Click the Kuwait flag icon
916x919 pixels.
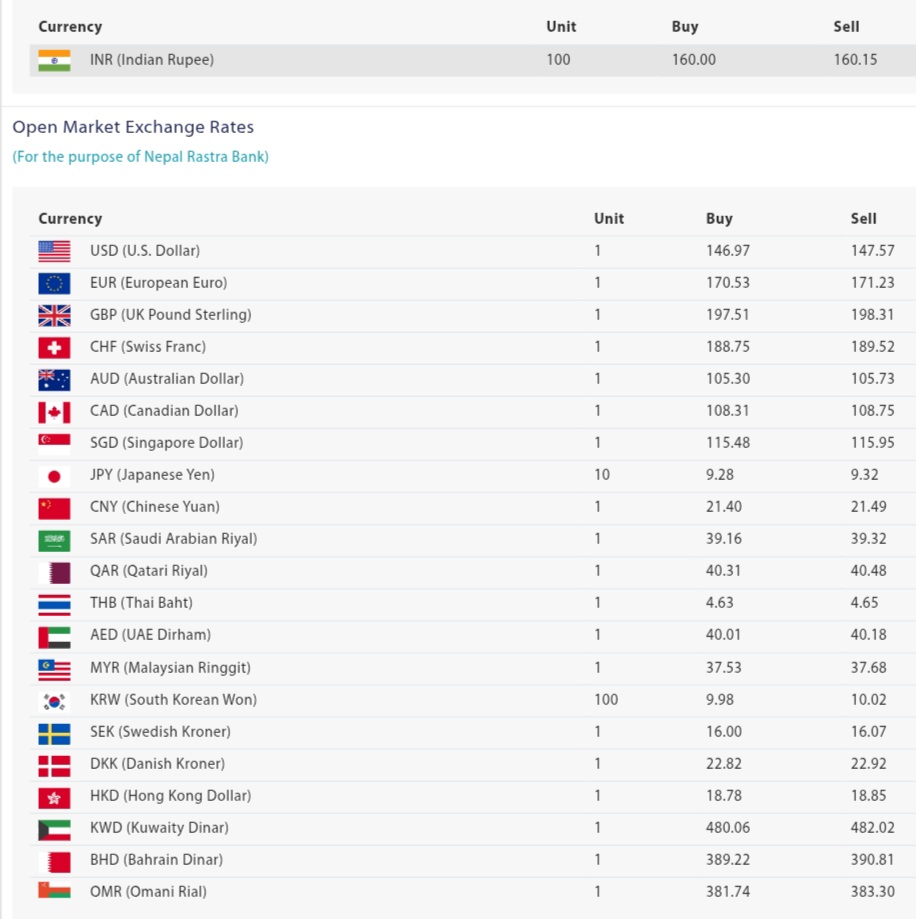[x=54, y=828]
